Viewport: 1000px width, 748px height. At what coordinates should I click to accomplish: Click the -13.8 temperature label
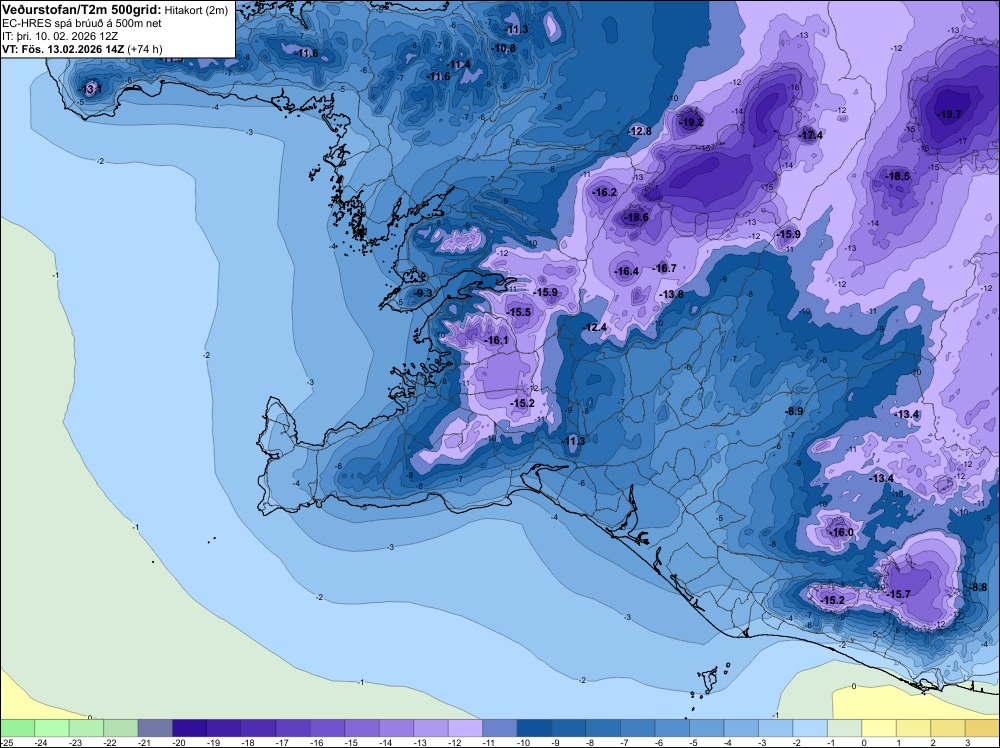(672, 295)
